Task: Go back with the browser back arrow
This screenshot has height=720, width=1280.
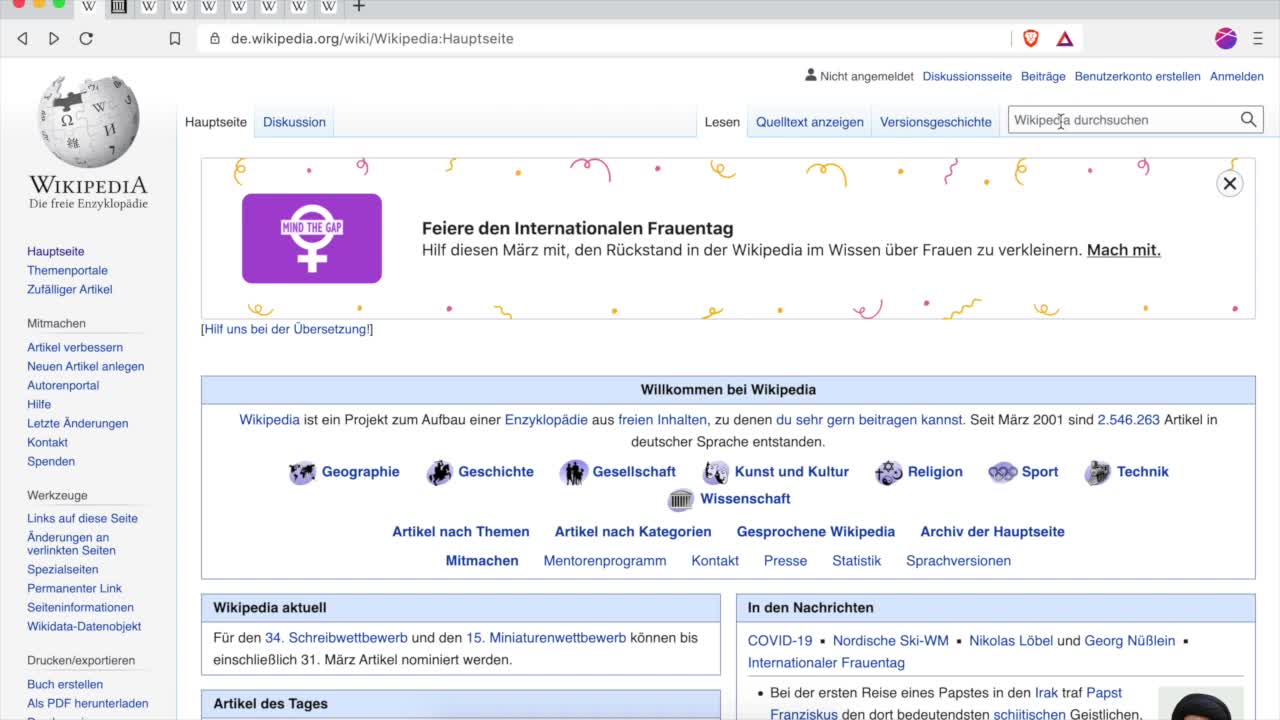Action: click(x=22, y=39)
